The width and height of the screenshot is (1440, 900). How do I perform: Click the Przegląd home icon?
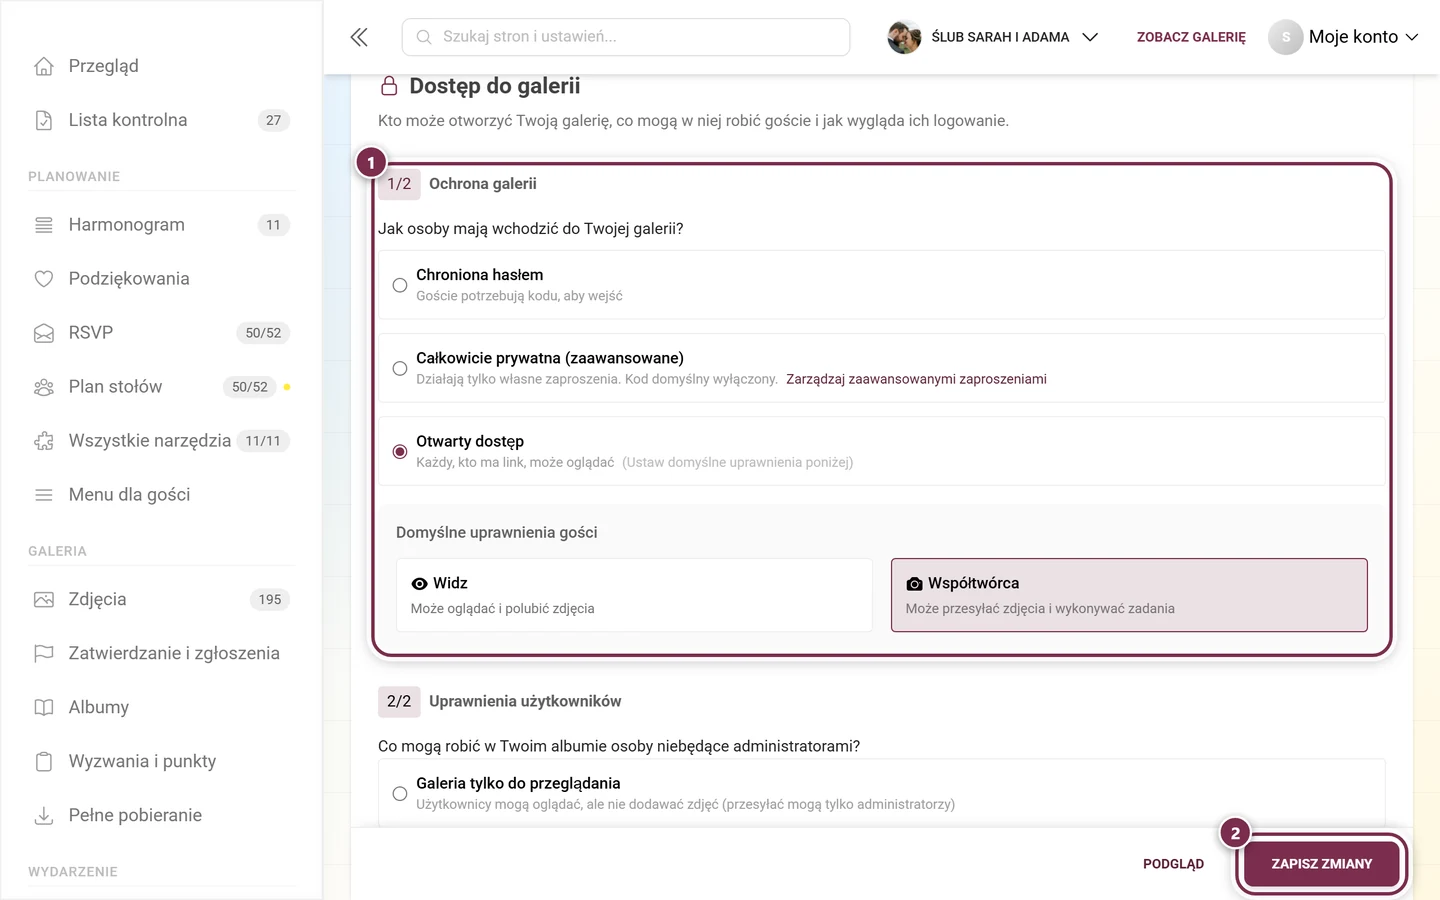coord(44,66)
